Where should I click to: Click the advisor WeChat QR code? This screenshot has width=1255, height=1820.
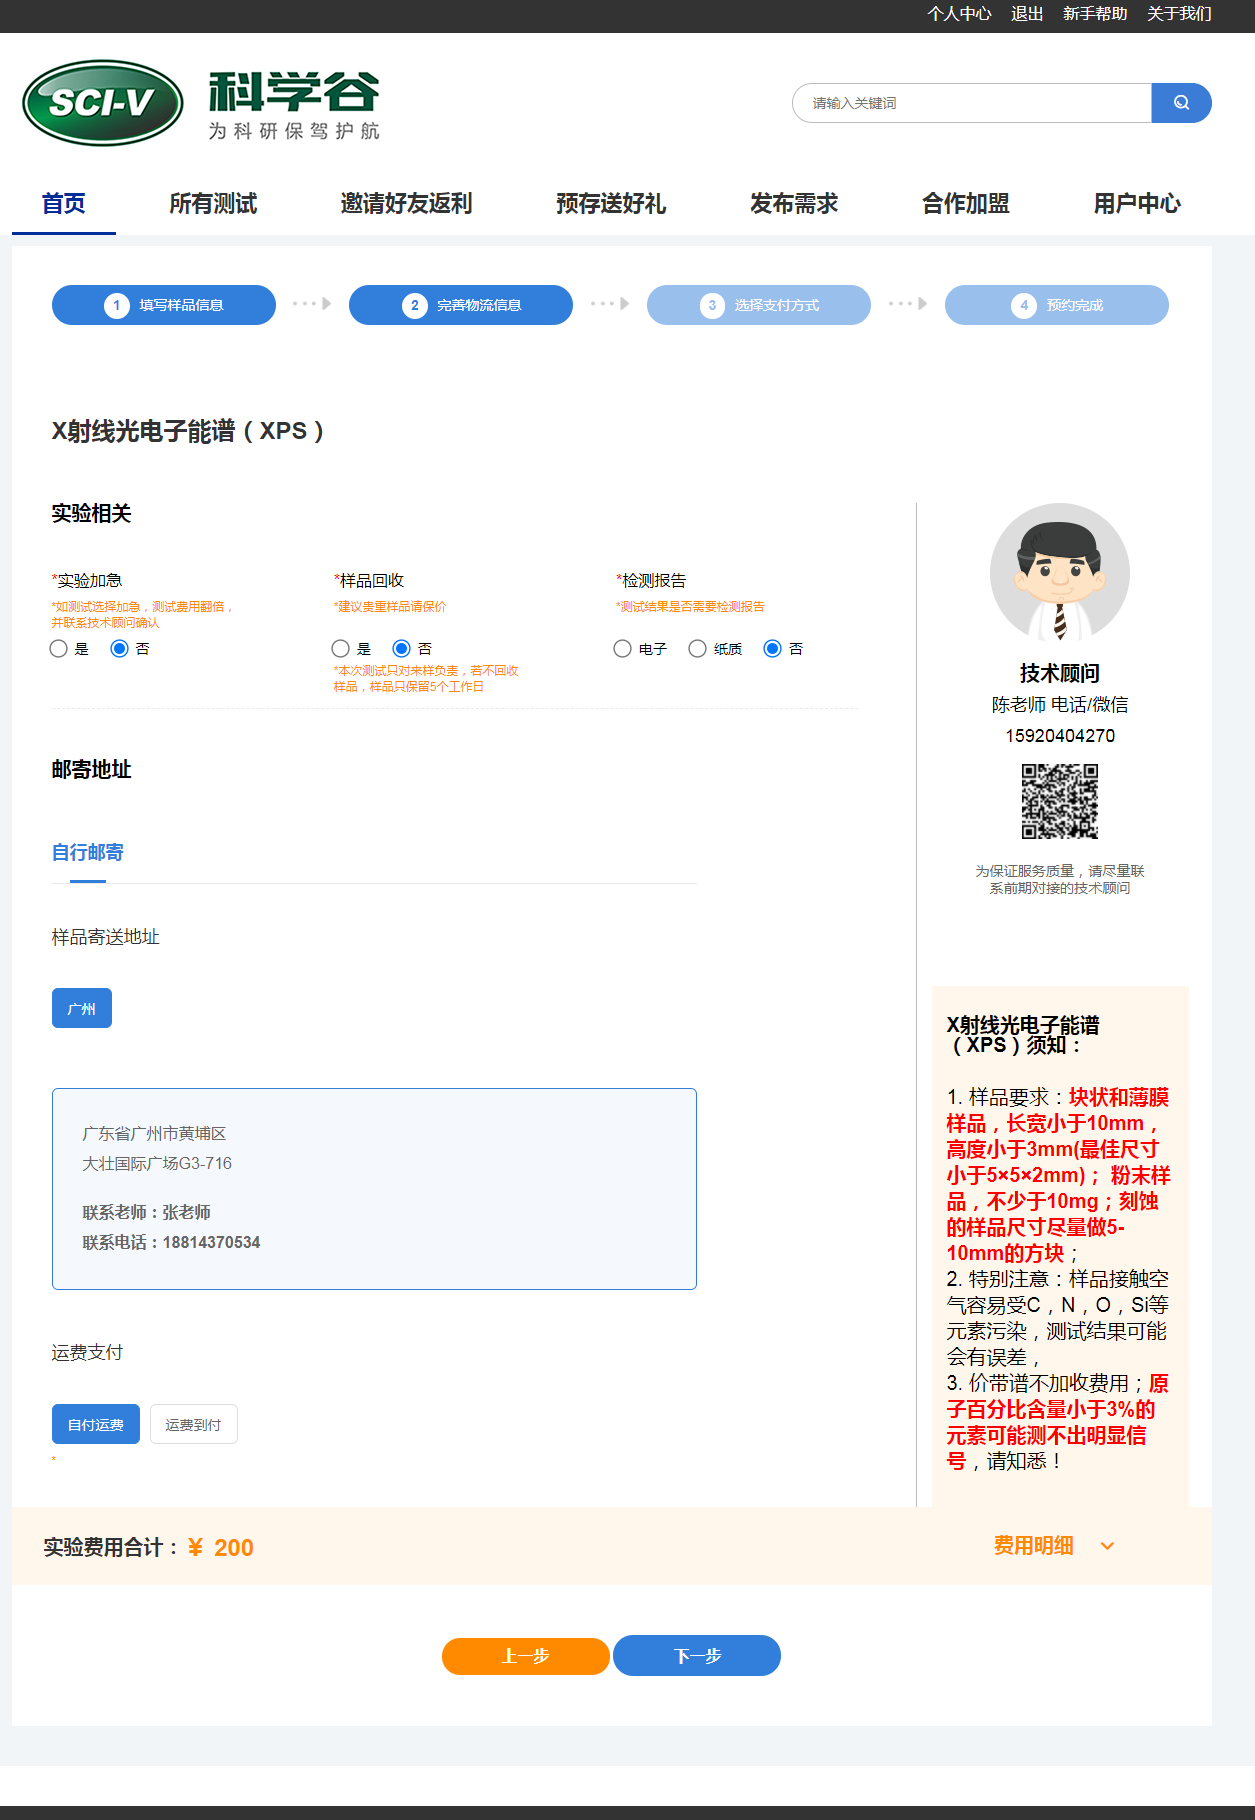pyautogui.click(x=1059, y=801)
